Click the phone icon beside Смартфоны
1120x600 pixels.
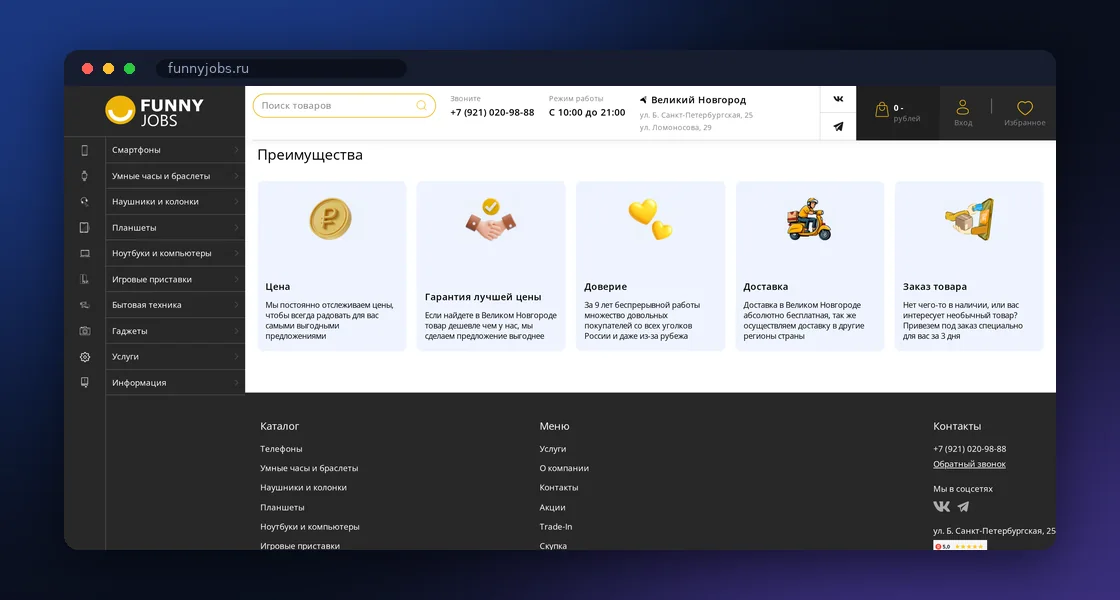84,150
